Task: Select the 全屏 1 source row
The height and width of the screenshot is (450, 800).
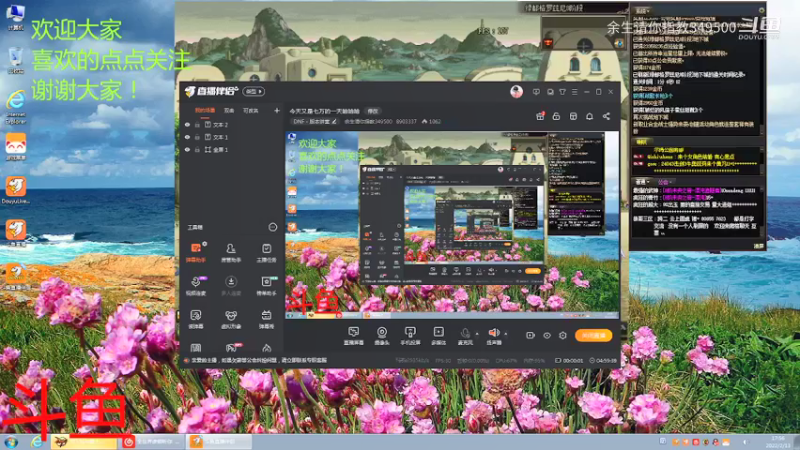Action: 232,149
